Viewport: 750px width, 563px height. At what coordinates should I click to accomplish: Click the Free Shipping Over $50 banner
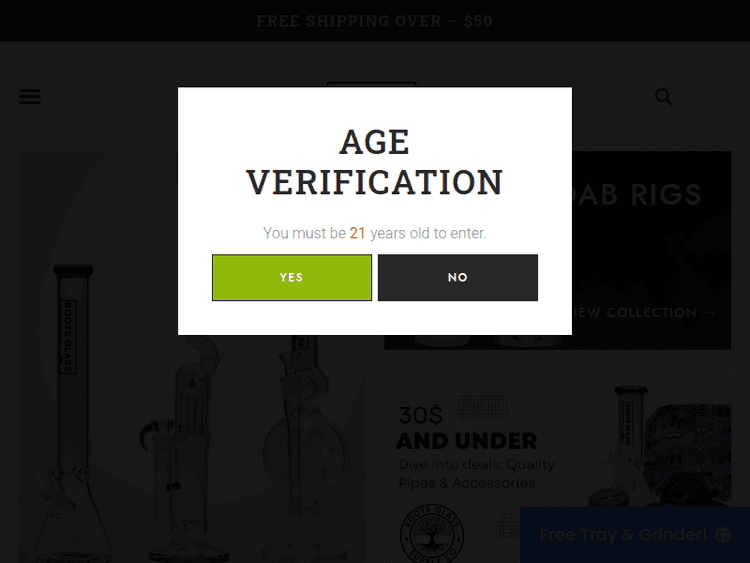pyautogui.click(x=374, y=21)
